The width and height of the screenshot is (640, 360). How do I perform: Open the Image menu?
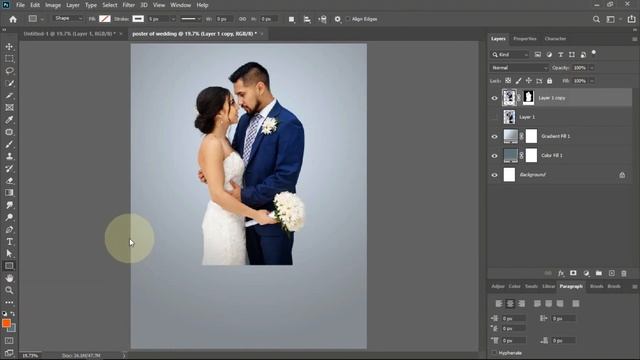click(x=53, y=5)
